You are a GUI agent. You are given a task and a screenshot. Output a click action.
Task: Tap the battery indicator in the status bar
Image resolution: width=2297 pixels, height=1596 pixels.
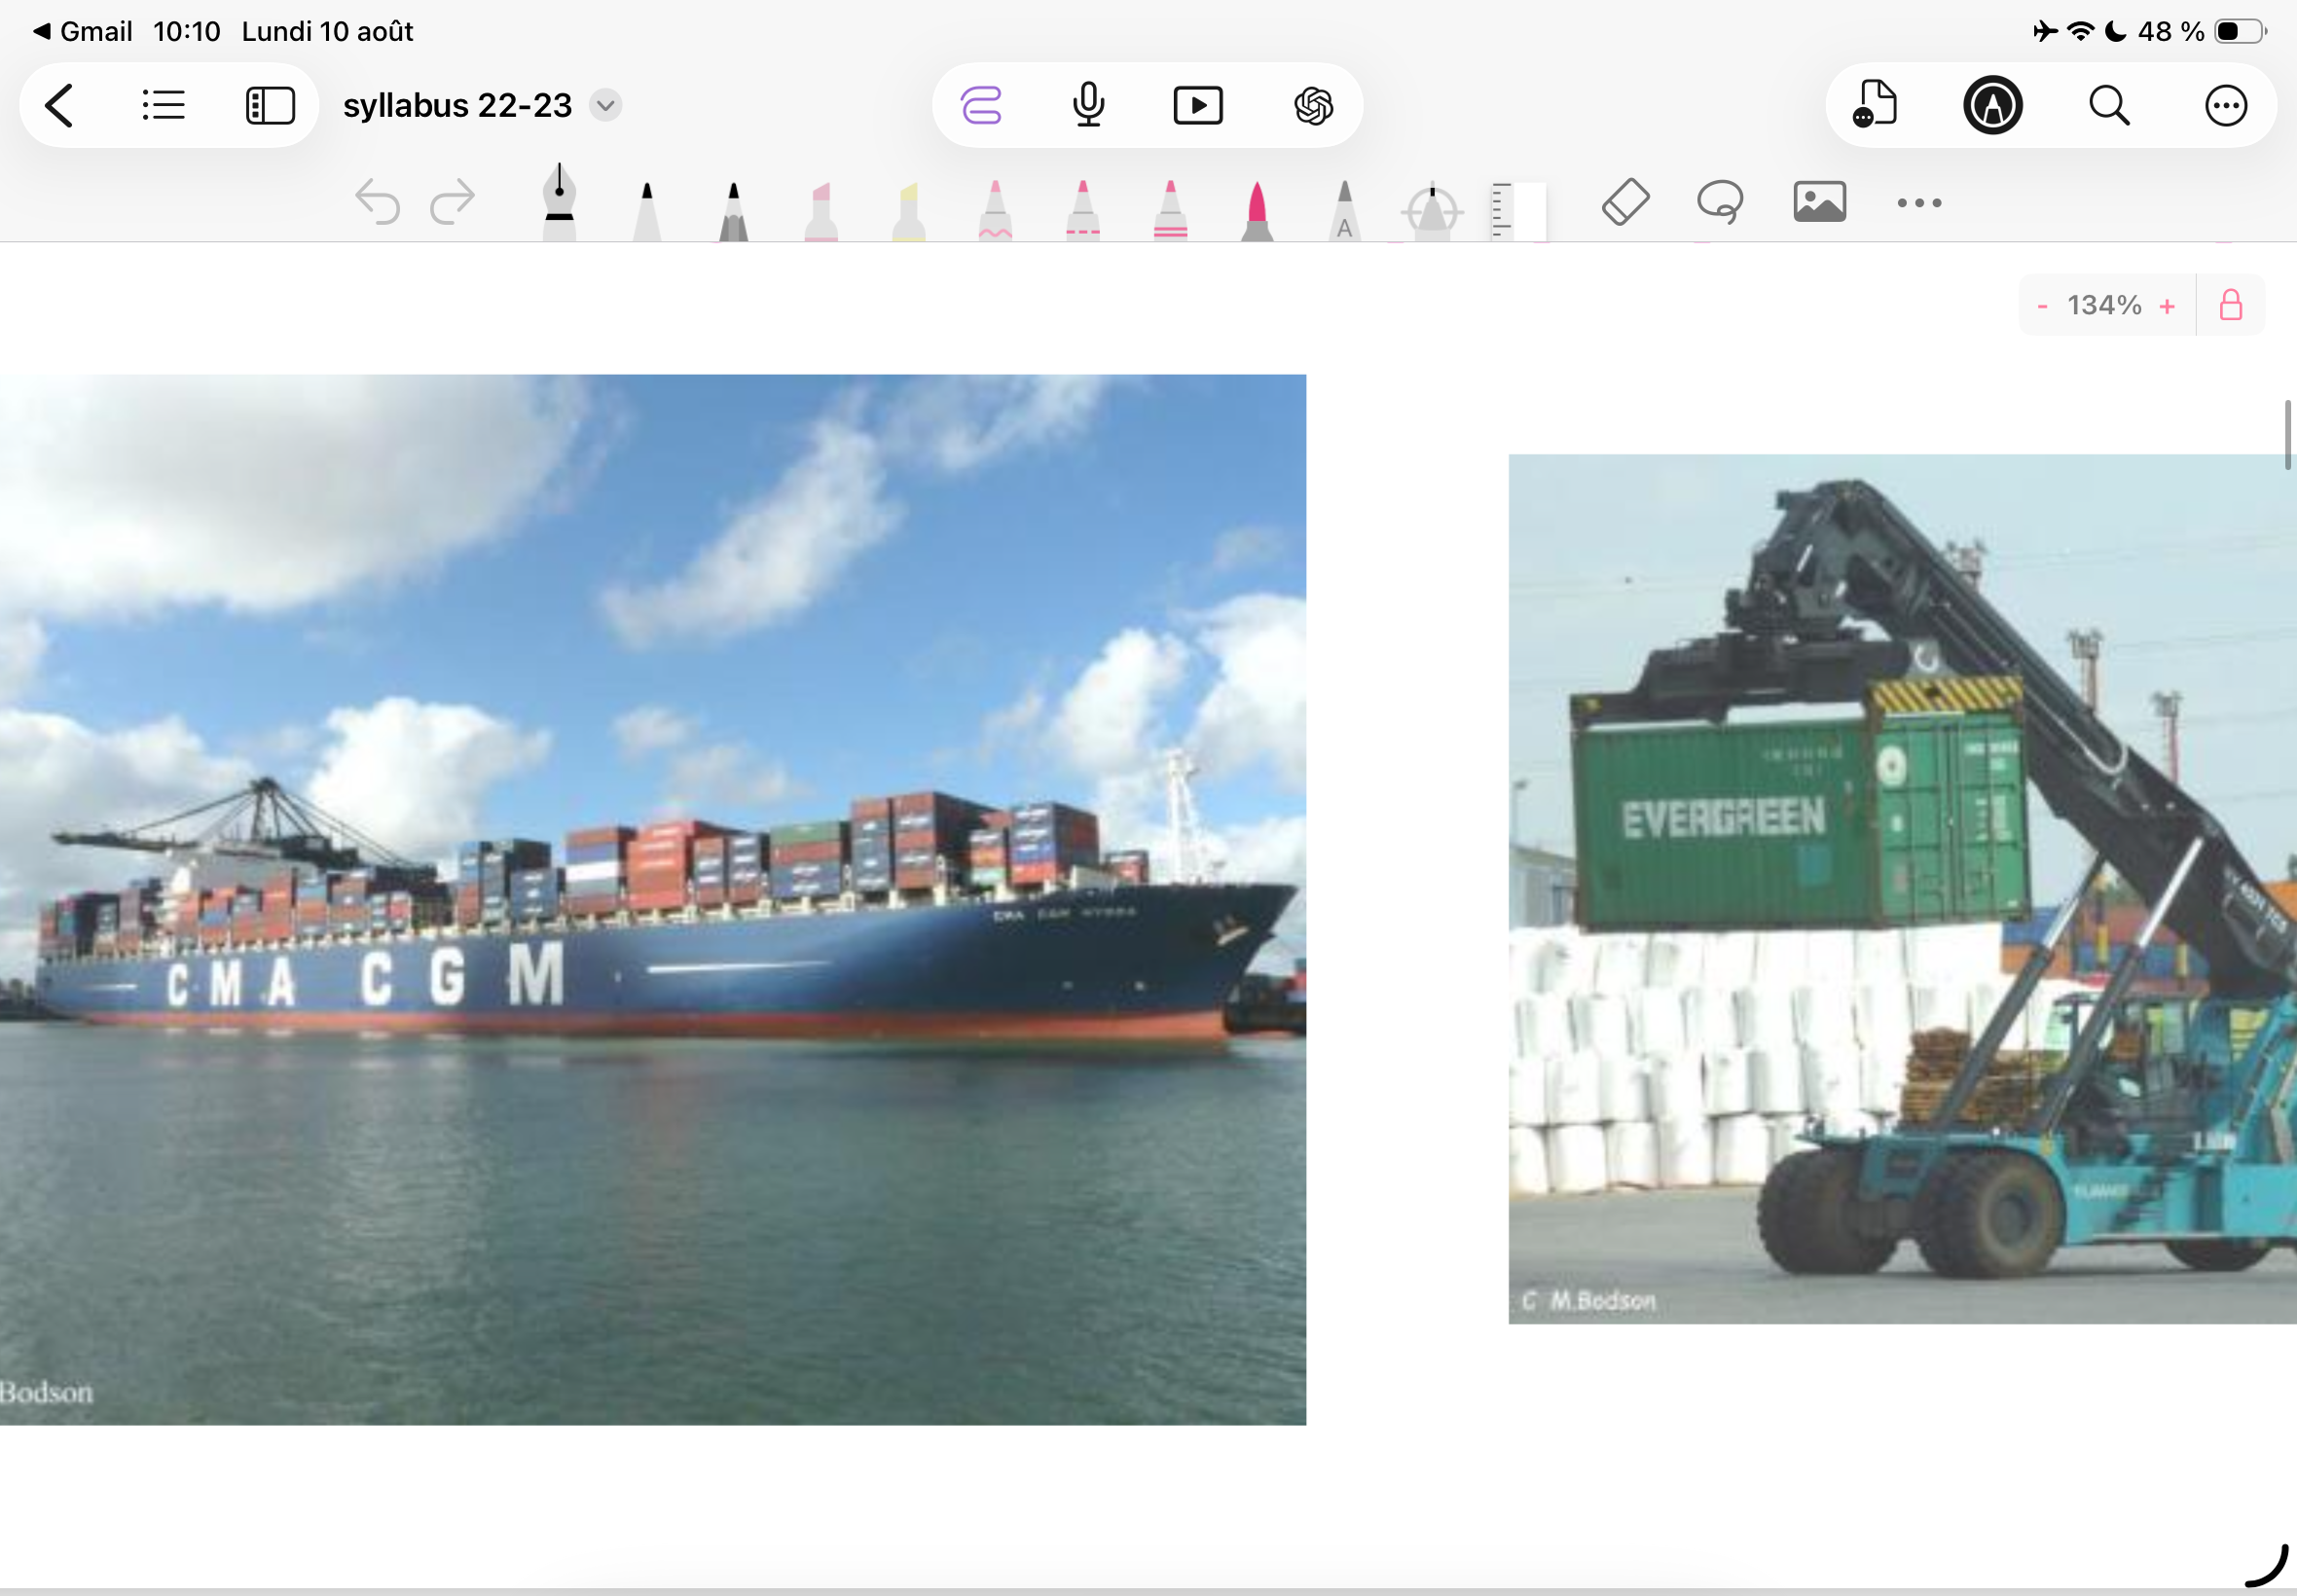[2240, 31]
